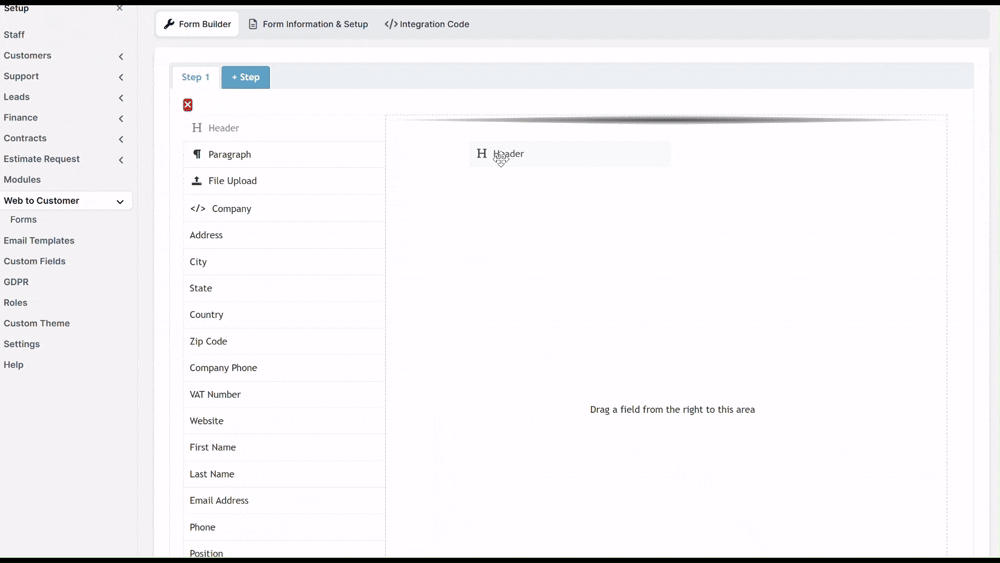Select the VAT Number field
The image size is (1000, 563).
click(284, 394)
